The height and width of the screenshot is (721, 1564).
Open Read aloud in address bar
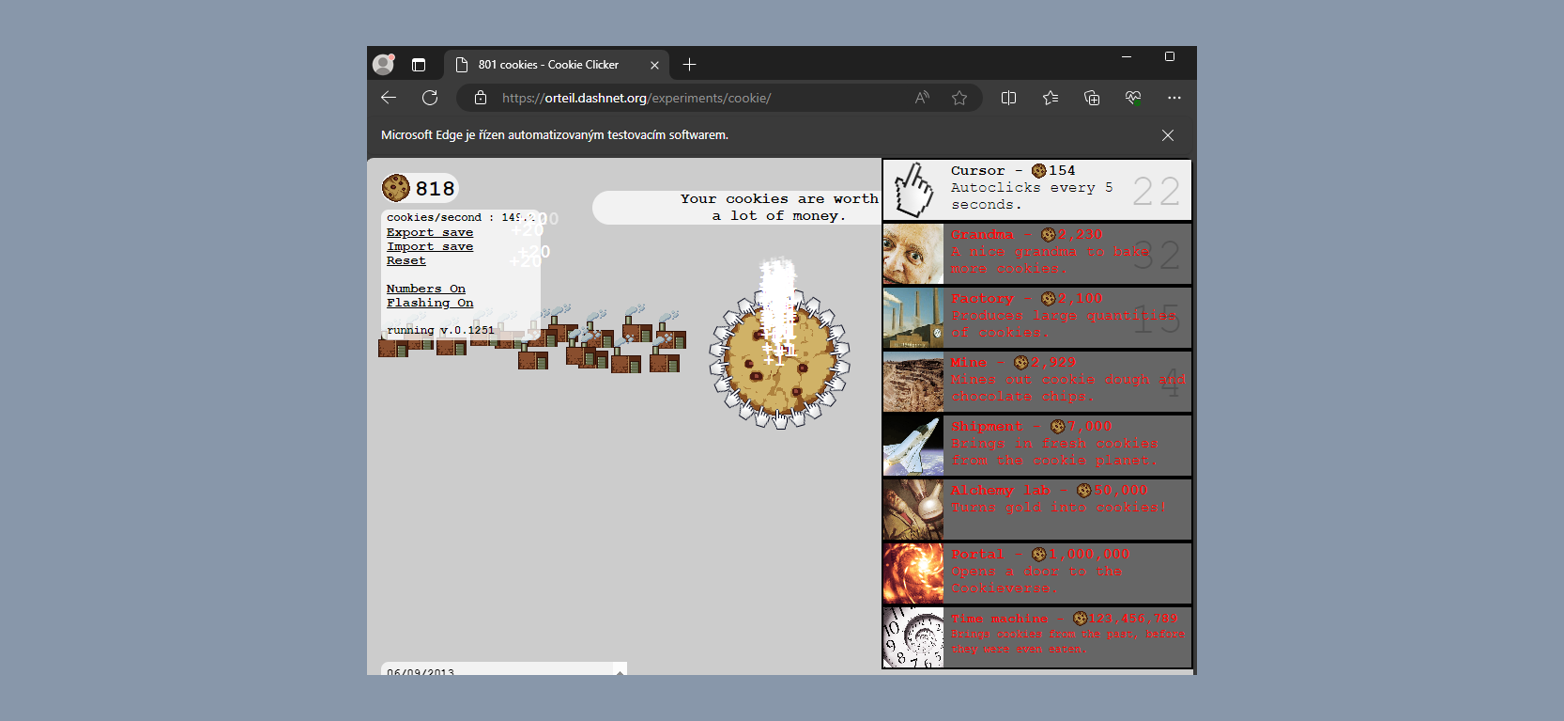click(x=922, y=97)
